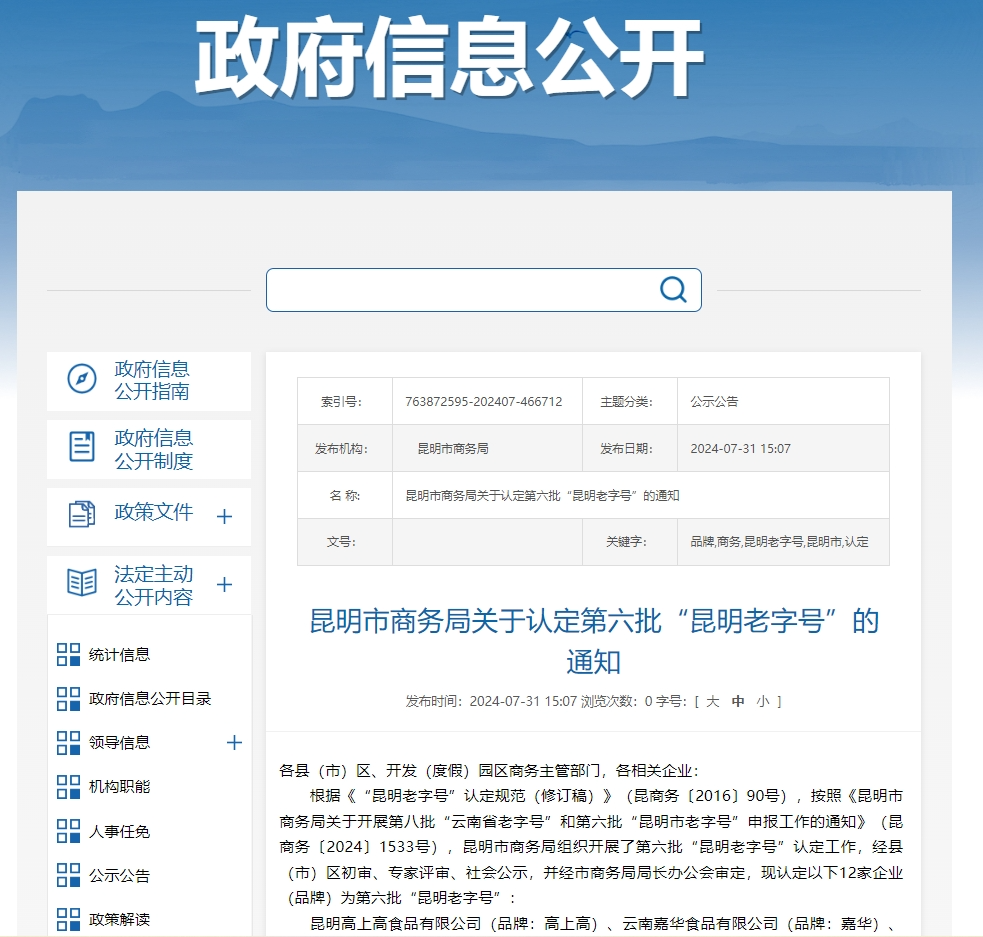The image size is (983, 937).
Task: Open 政府信息公开指南 menu item
Action: (x=149, y=380)
